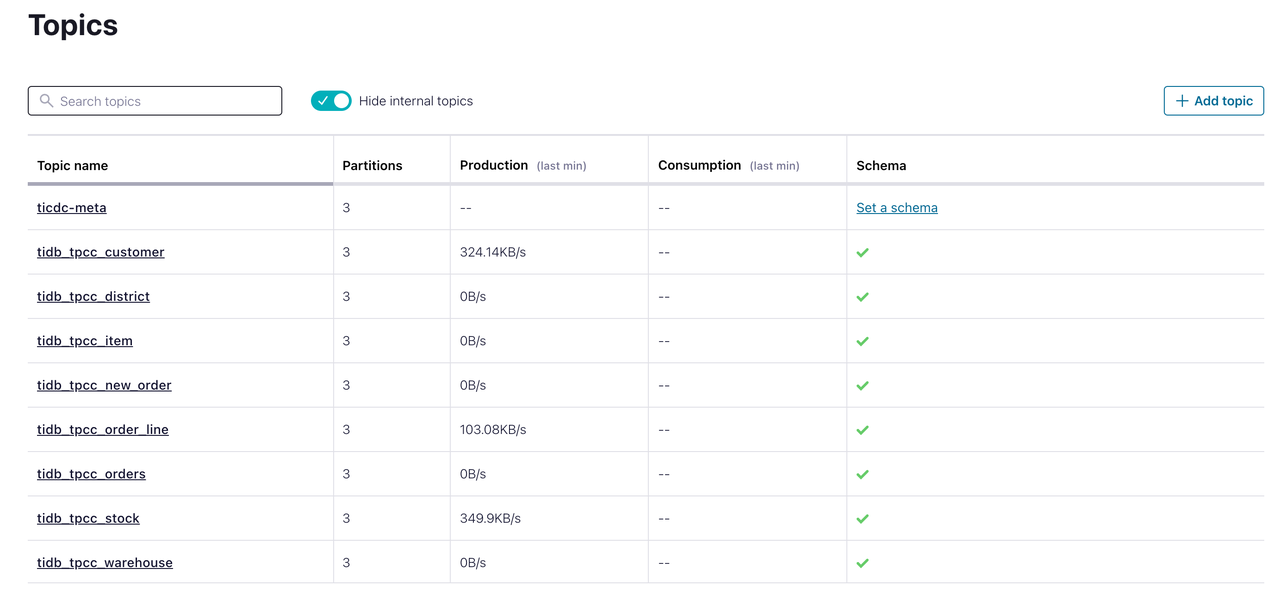The image size is (1280, 599).
Task: Sort by Production column header
Action: (494, 166)
